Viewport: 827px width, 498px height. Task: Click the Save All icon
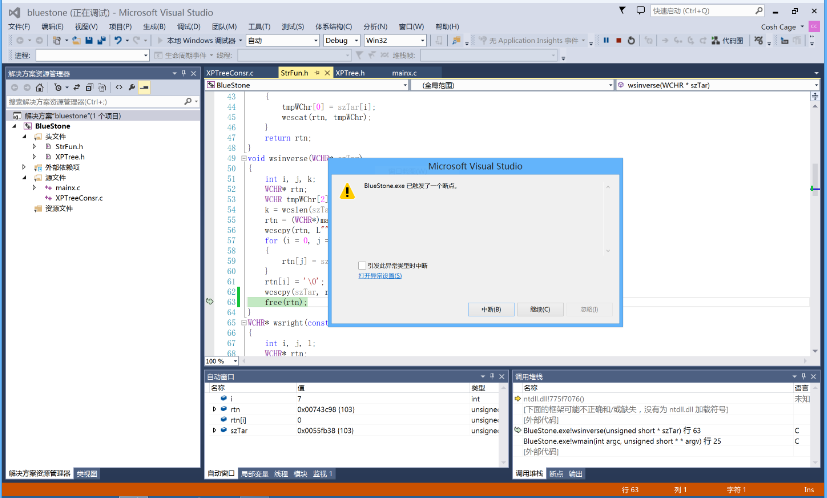coord(101,40)
